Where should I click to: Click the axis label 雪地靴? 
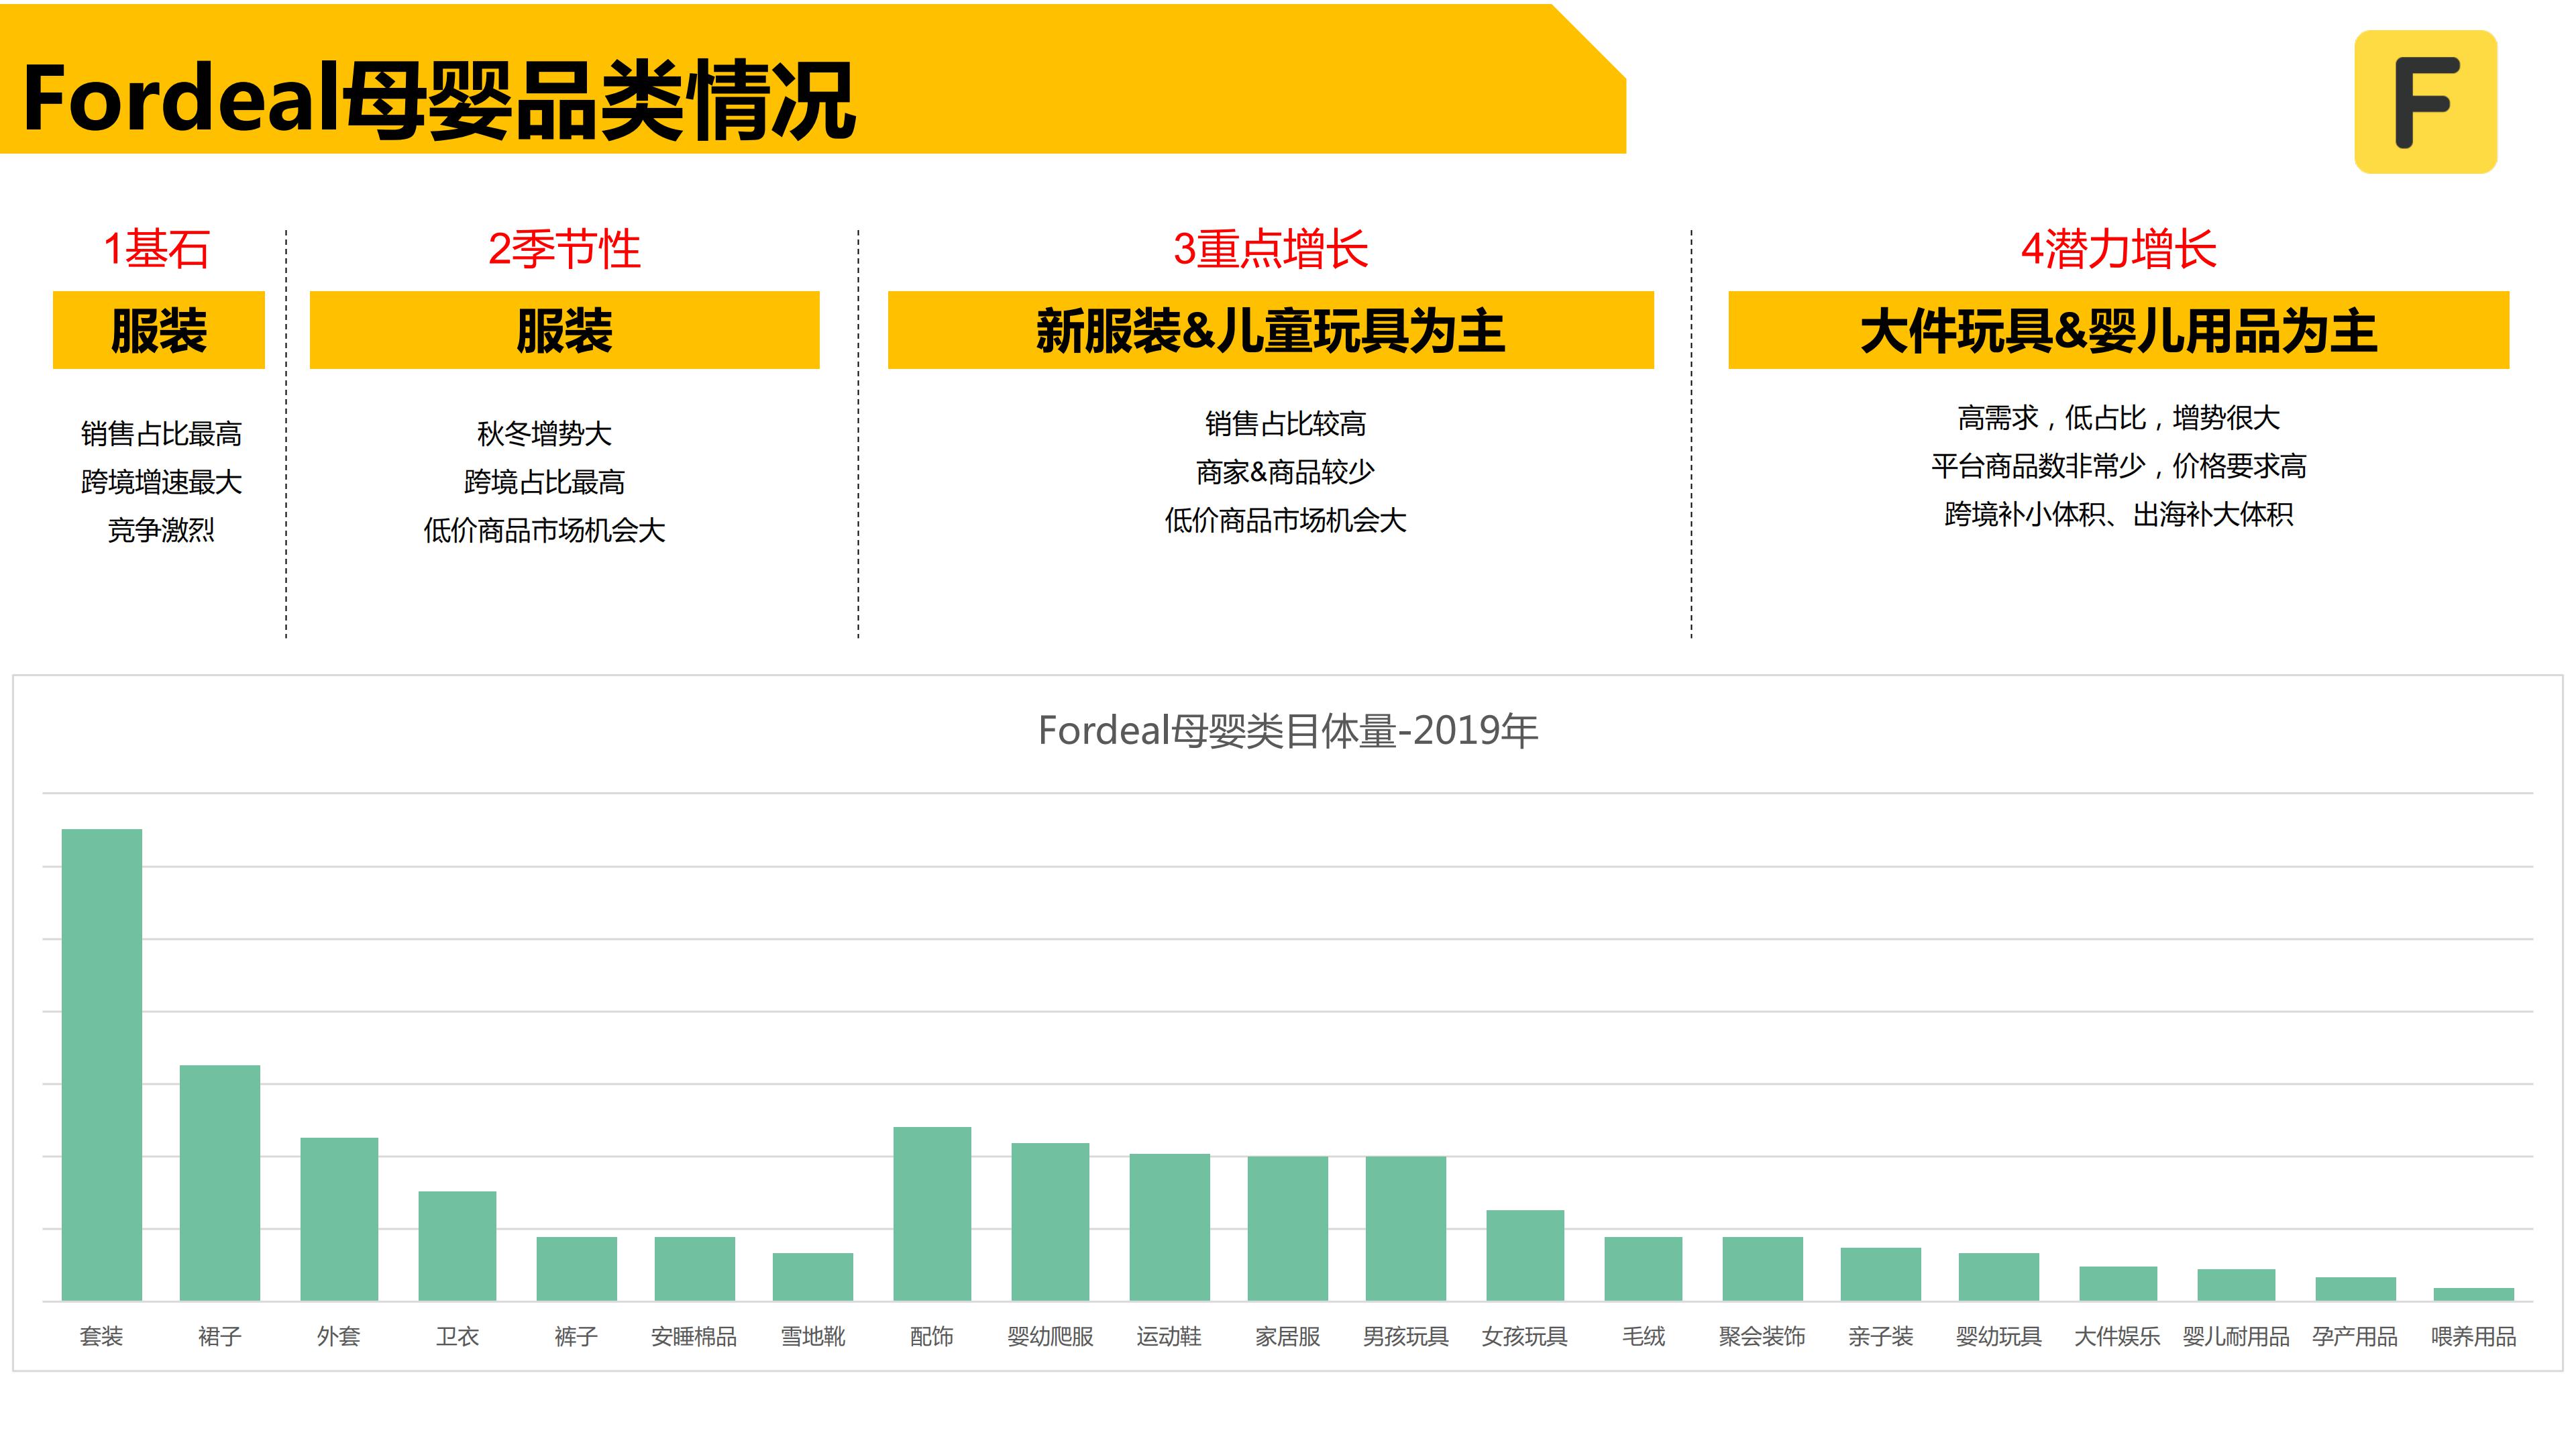(813, 1336)
